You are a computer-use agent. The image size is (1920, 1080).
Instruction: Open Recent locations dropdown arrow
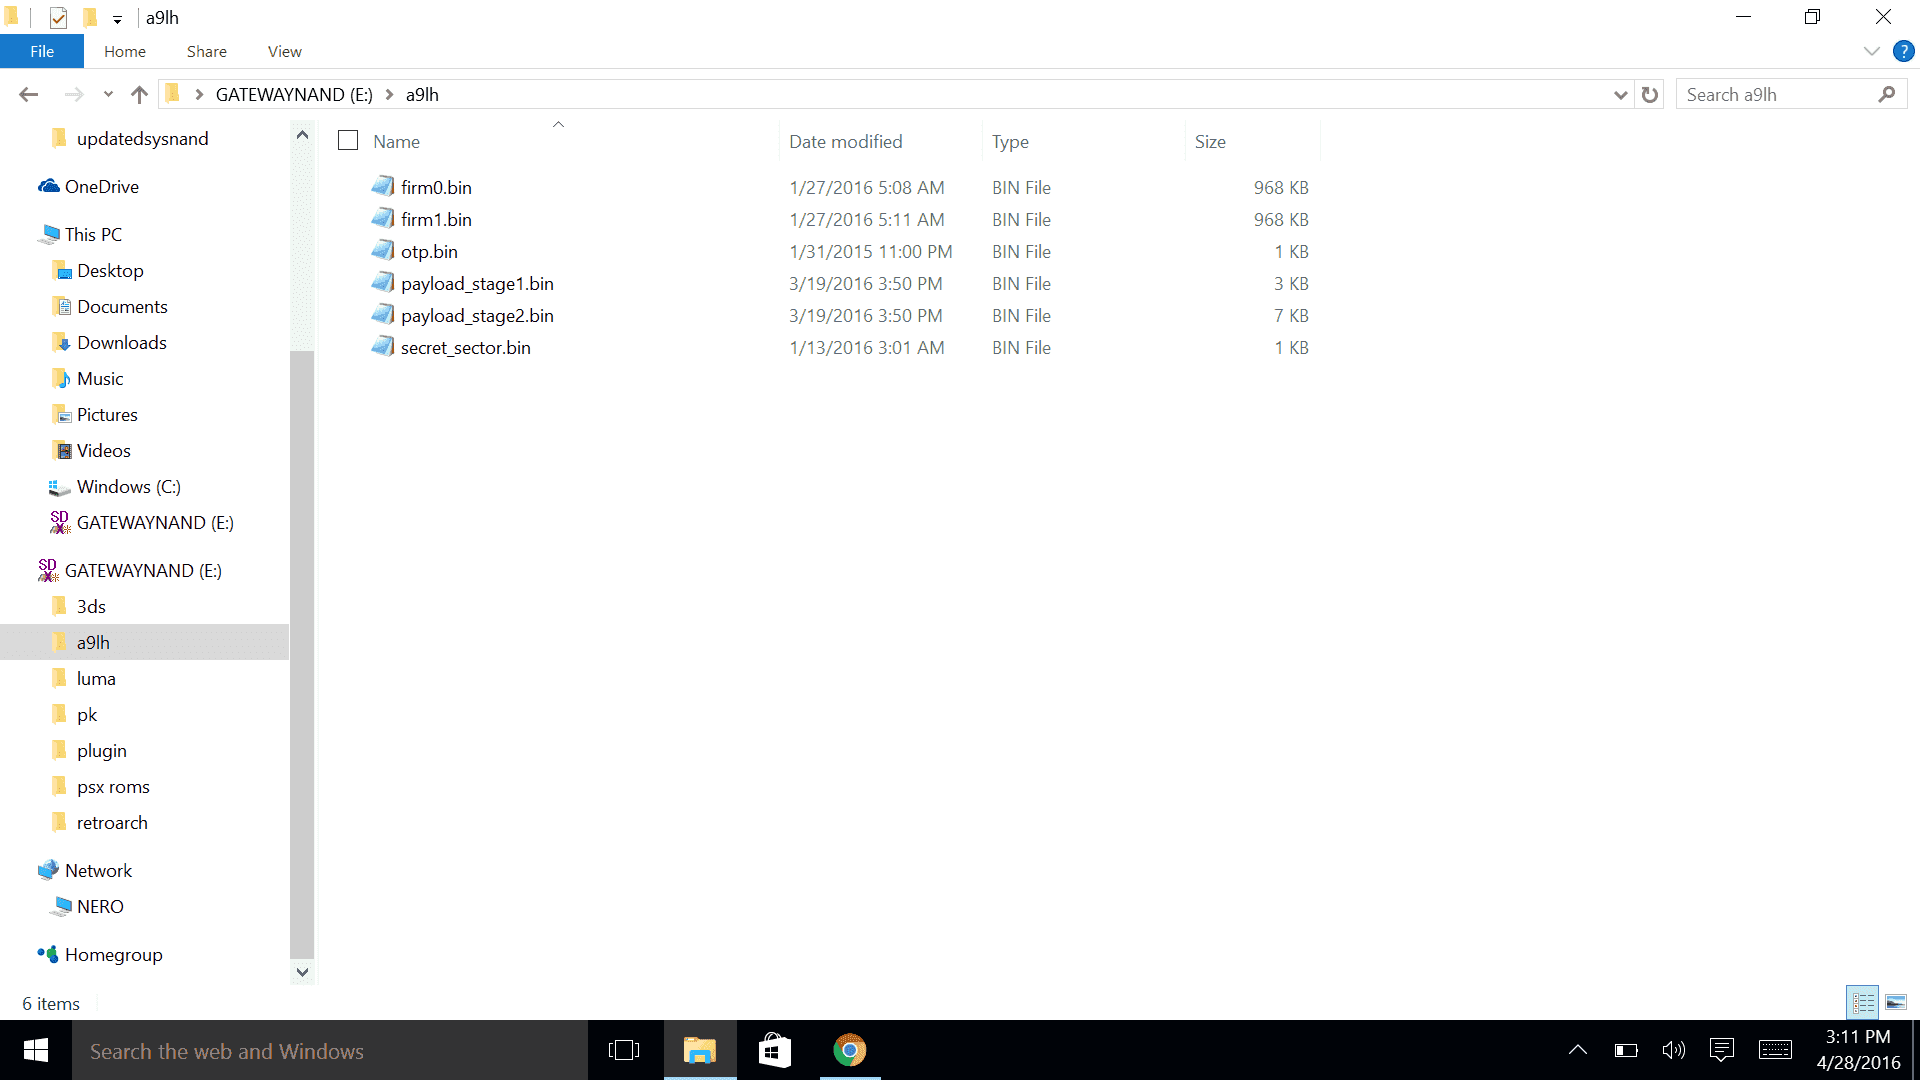click(x=108, y=94)
